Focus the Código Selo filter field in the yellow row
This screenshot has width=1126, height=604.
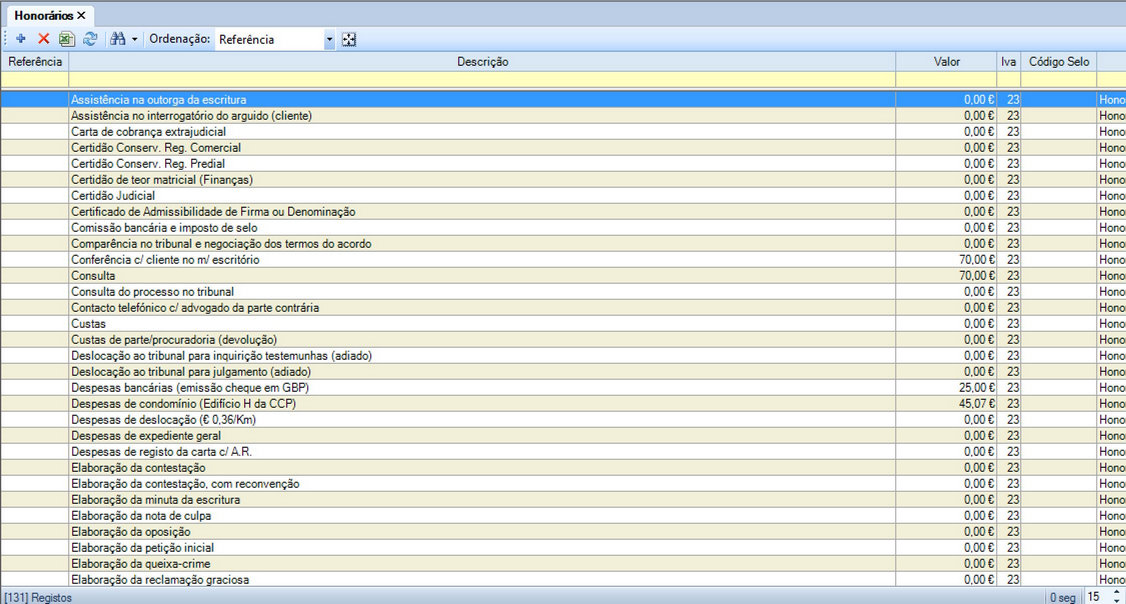[1058, 79]
